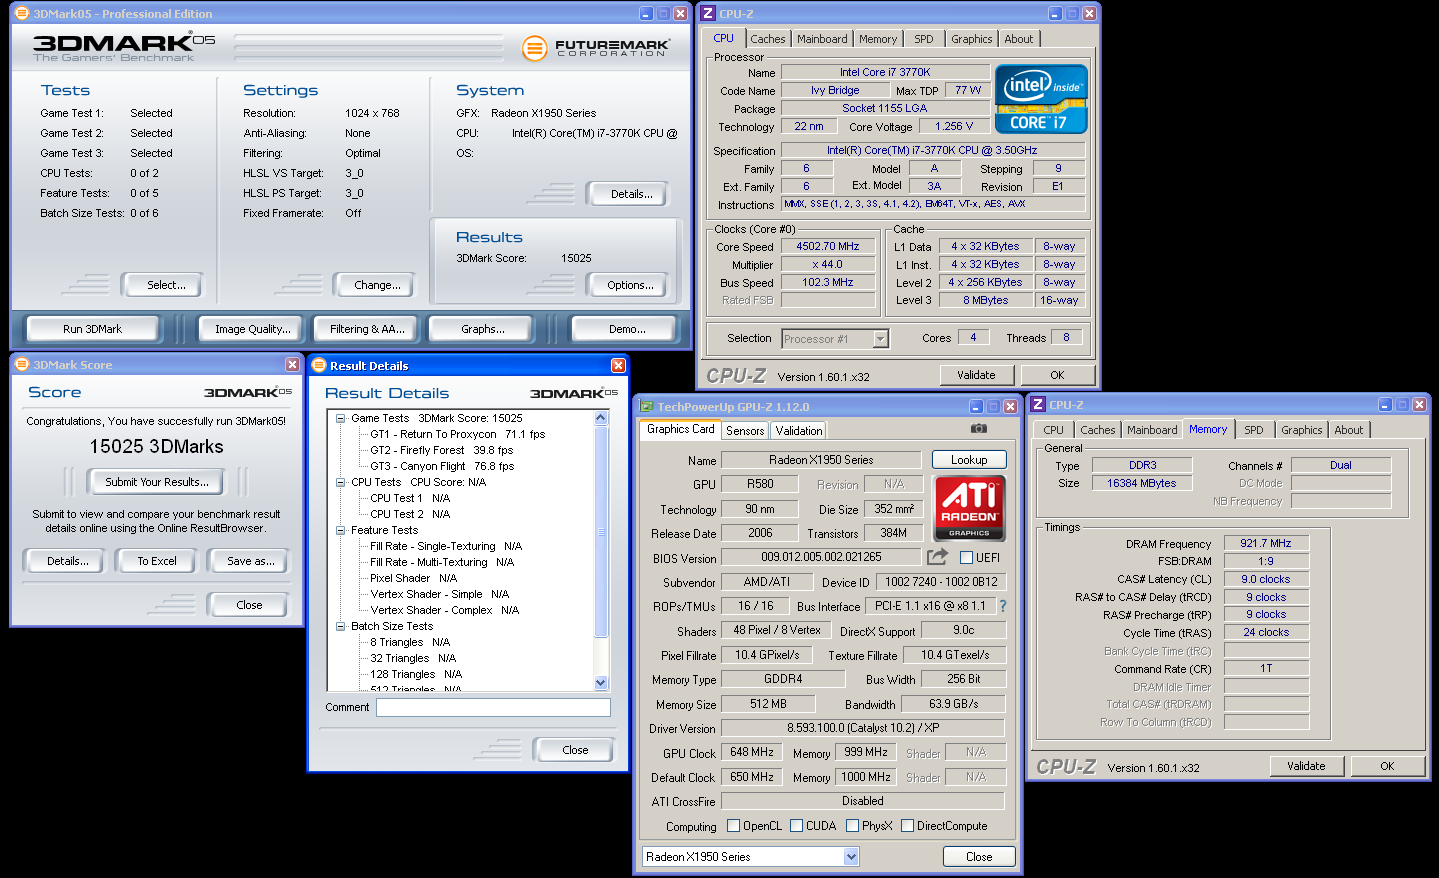
Task: Toggle the UEFI checkbox in GPU-Z
Action: 967,558
